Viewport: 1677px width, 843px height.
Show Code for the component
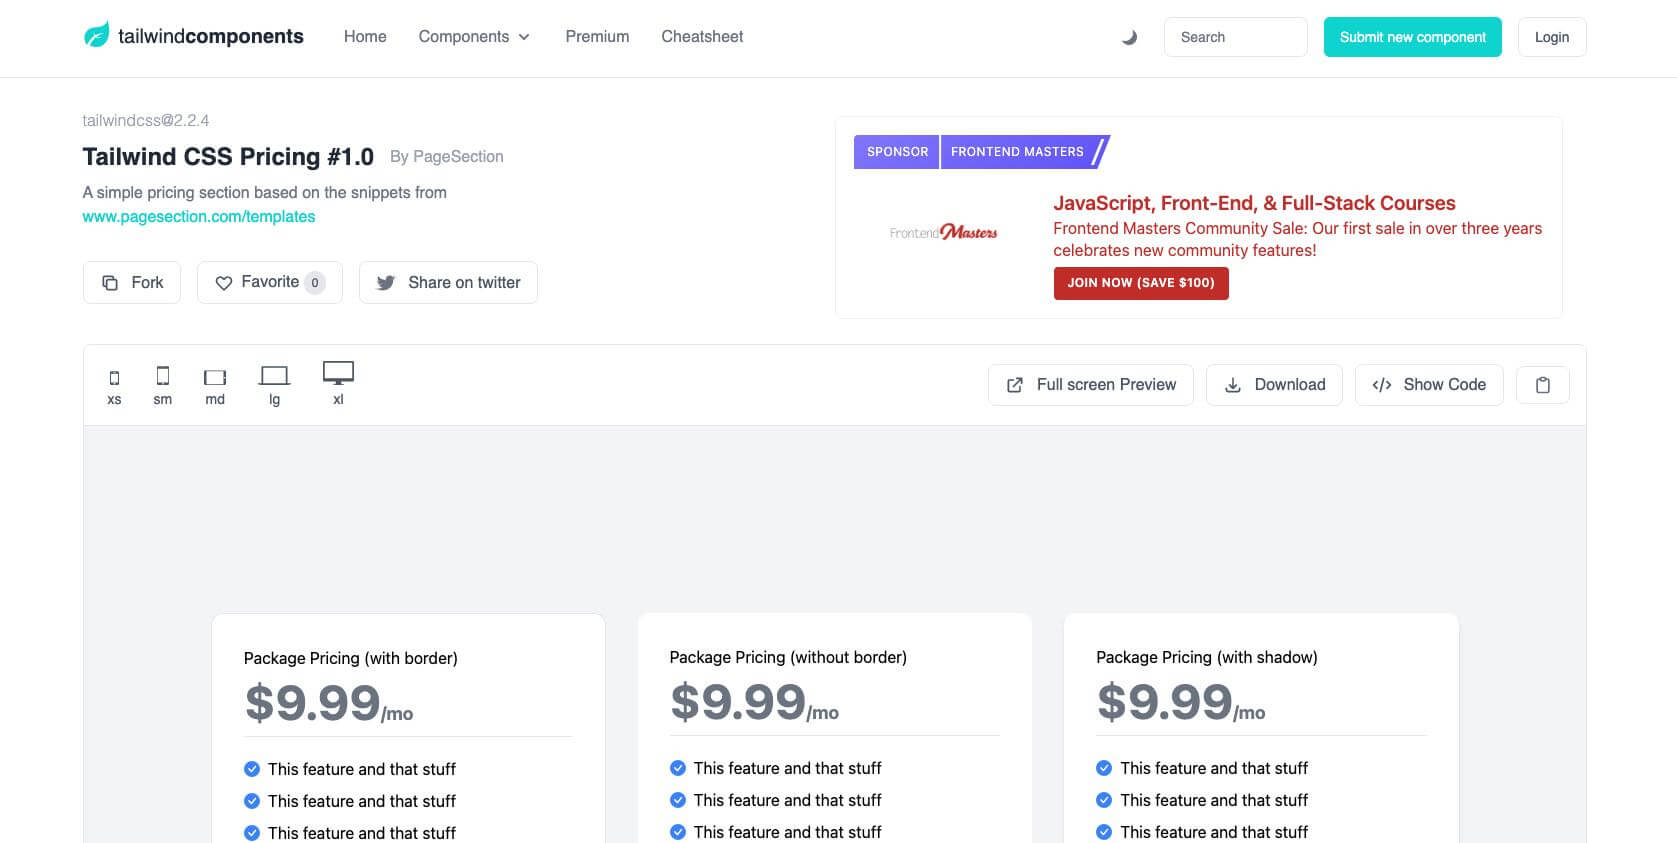[1429, 385]
